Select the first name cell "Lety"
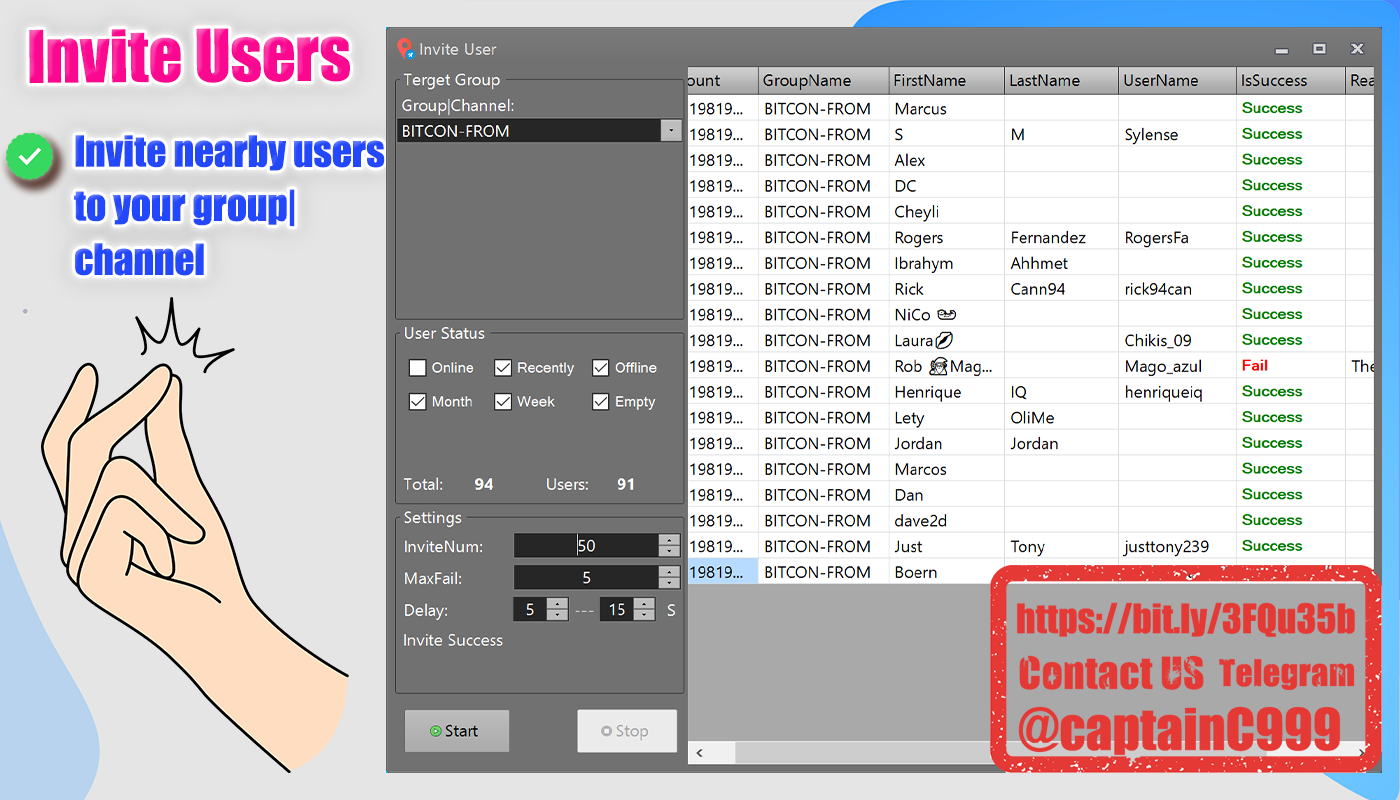Viewport: 1400px width, 800px height. pos(947,418)
